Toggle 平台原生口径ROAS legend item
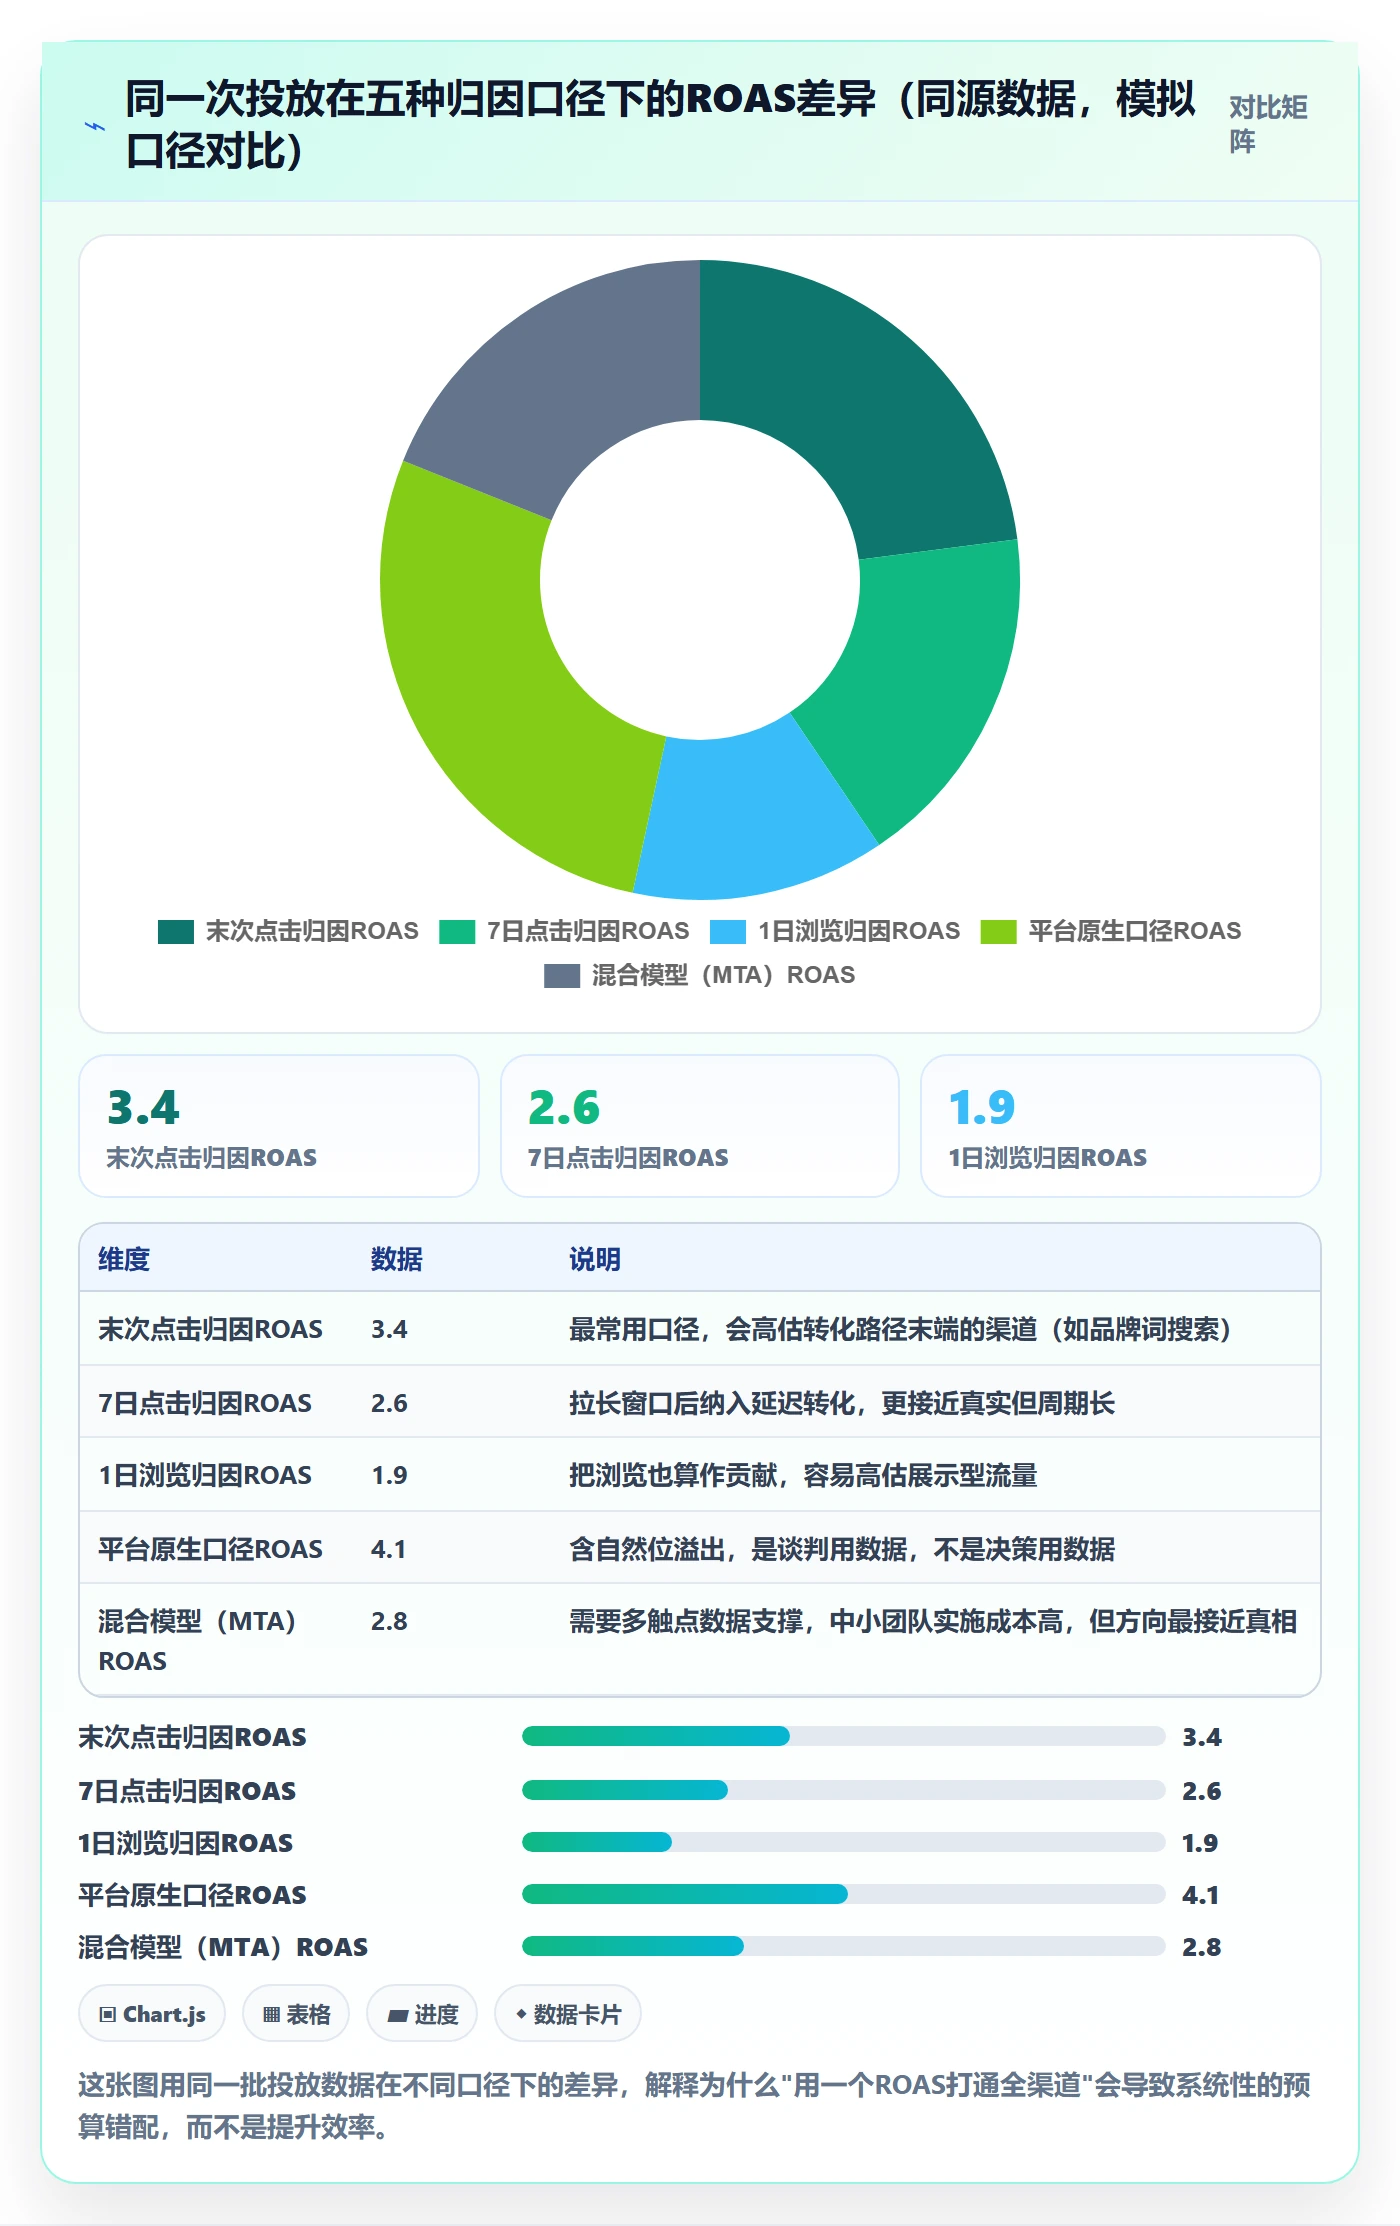1400x2226 pixels. tap(1111, 931)
